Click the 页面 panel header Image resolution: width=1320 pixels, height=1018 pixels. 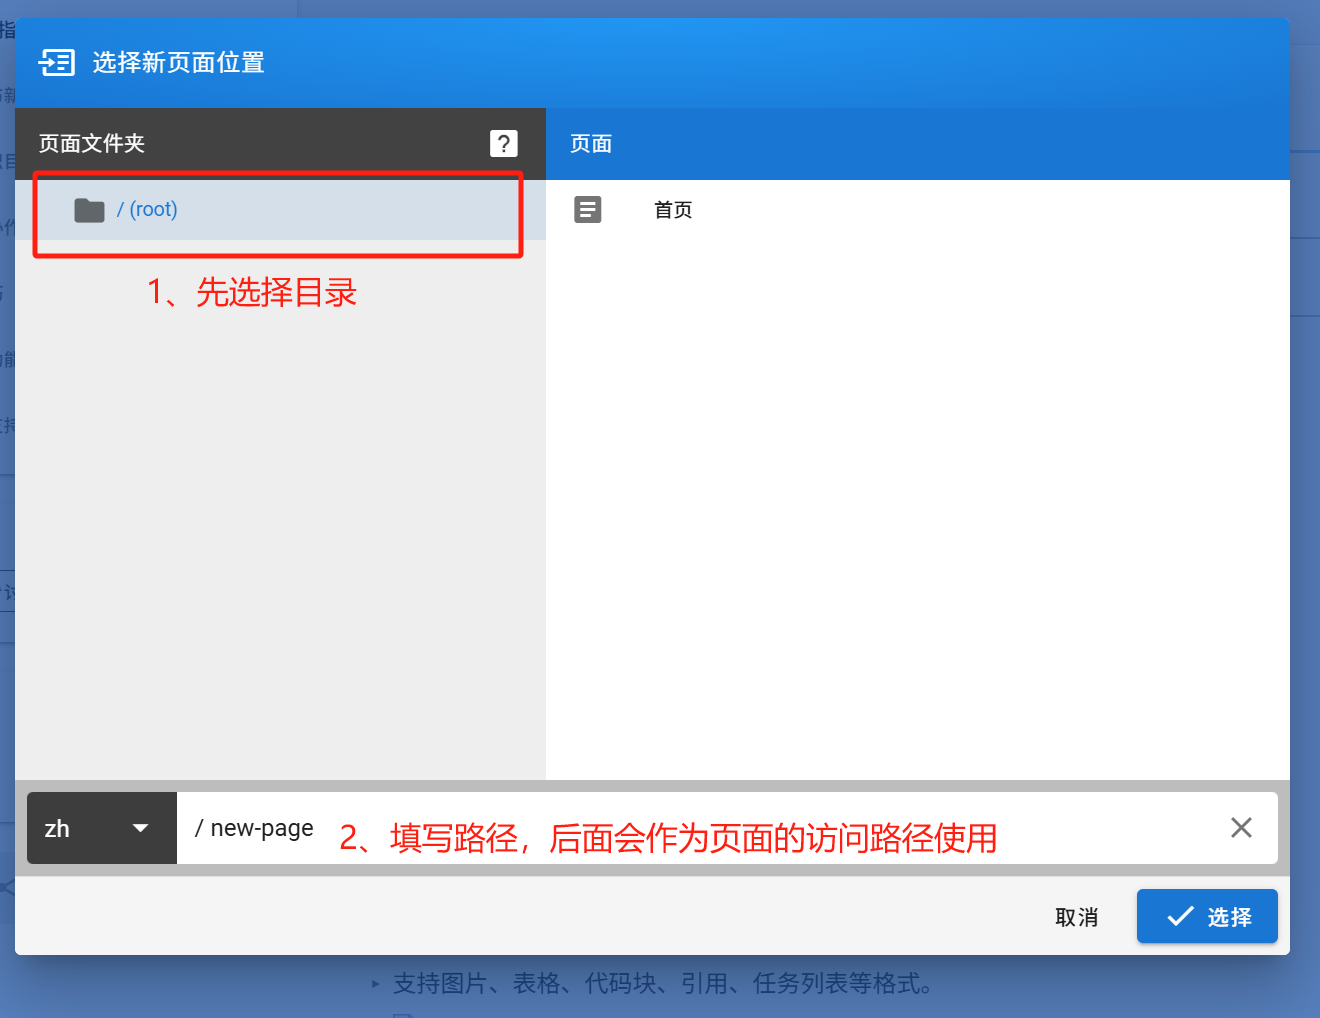click(x=590, y=143)
